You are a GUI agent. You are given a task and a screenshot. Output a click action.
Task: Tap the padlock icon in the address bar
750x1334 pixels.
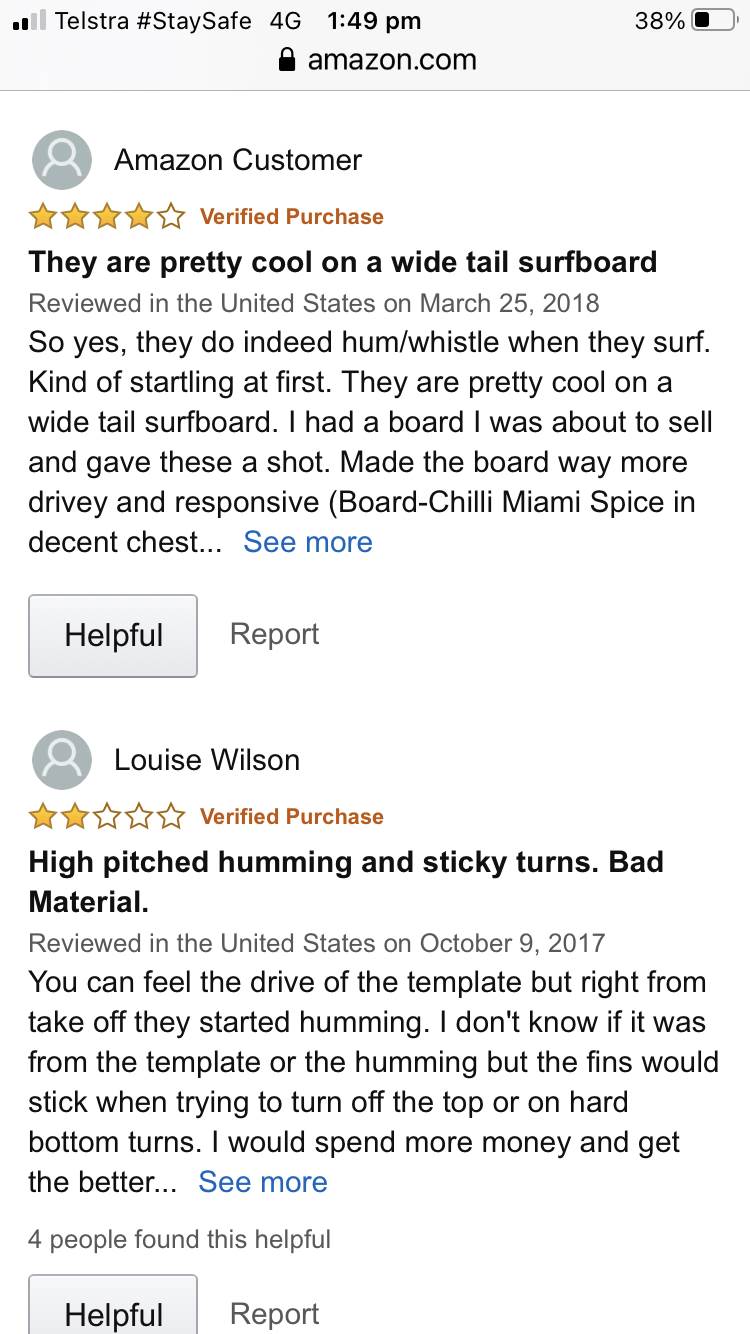(x=287, y=60)
